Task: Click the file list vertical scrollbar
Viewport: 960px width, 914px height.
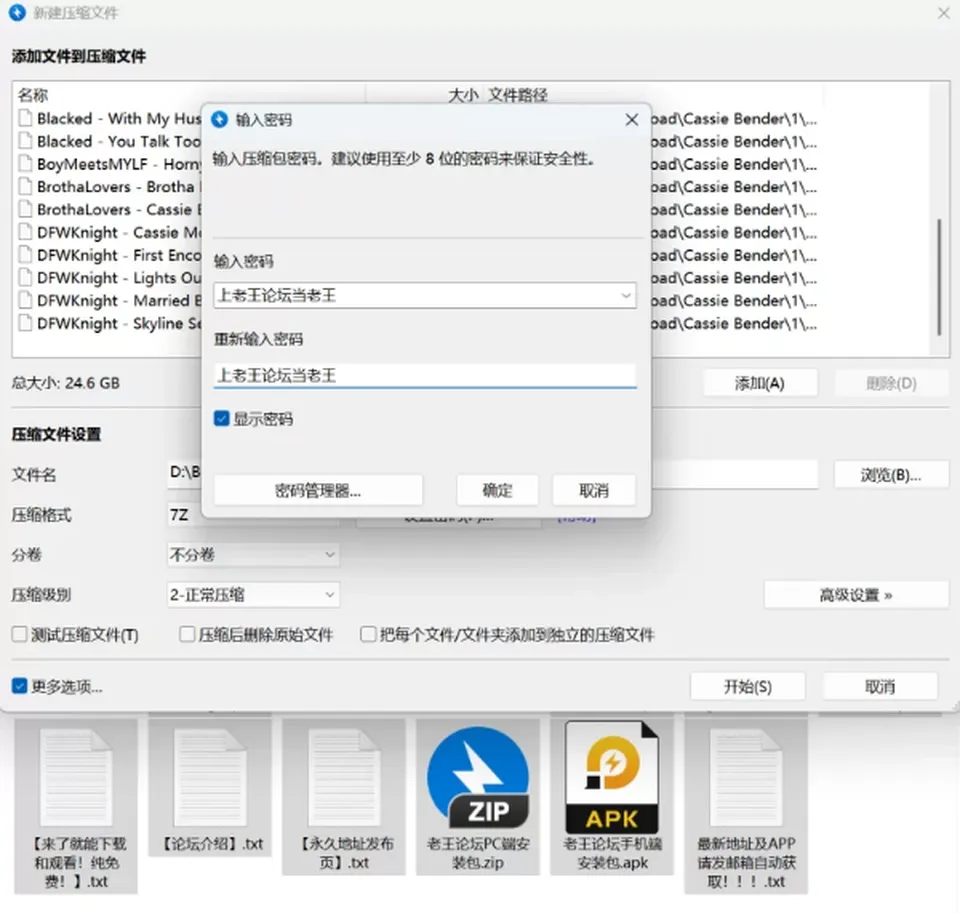Action: 939,277
